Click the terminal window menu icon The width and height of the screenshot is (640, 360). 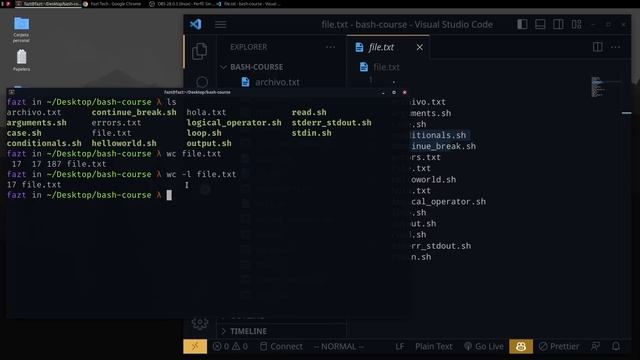tap(11, 92)
